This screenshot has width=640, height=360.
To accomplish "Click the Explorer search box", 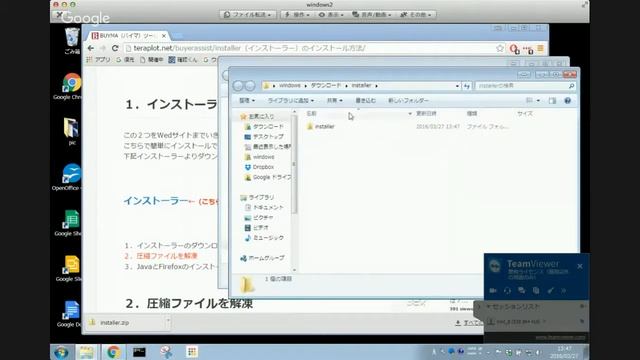I will [525, 86].
